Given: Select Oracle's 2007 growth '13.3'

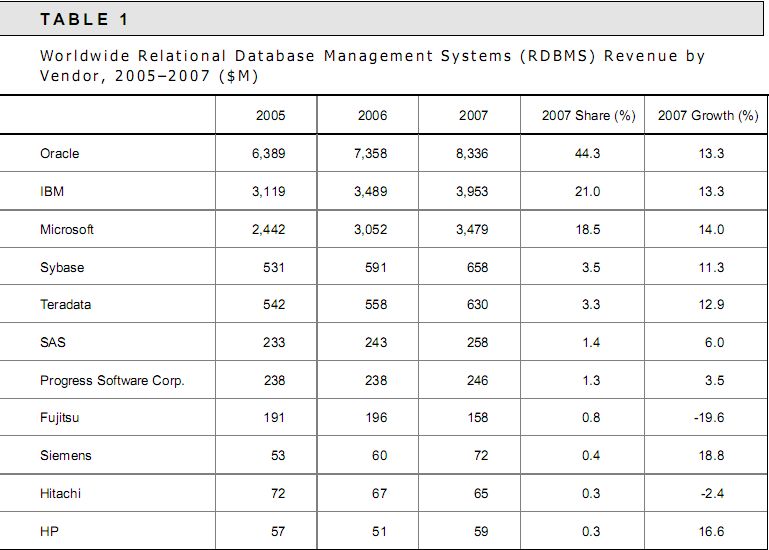Looking at the screenshot, I should tap(711, 154).
